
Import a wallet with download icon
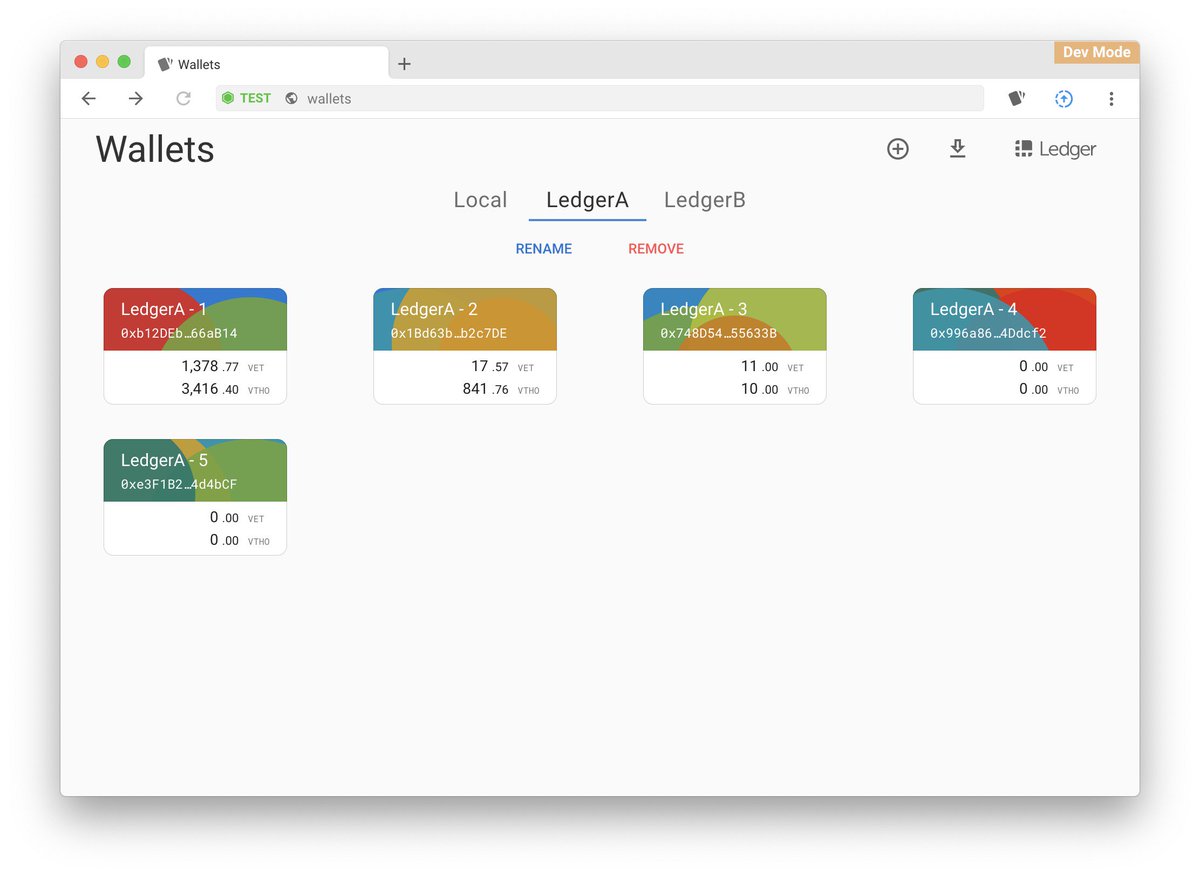[x=957, y=149]
